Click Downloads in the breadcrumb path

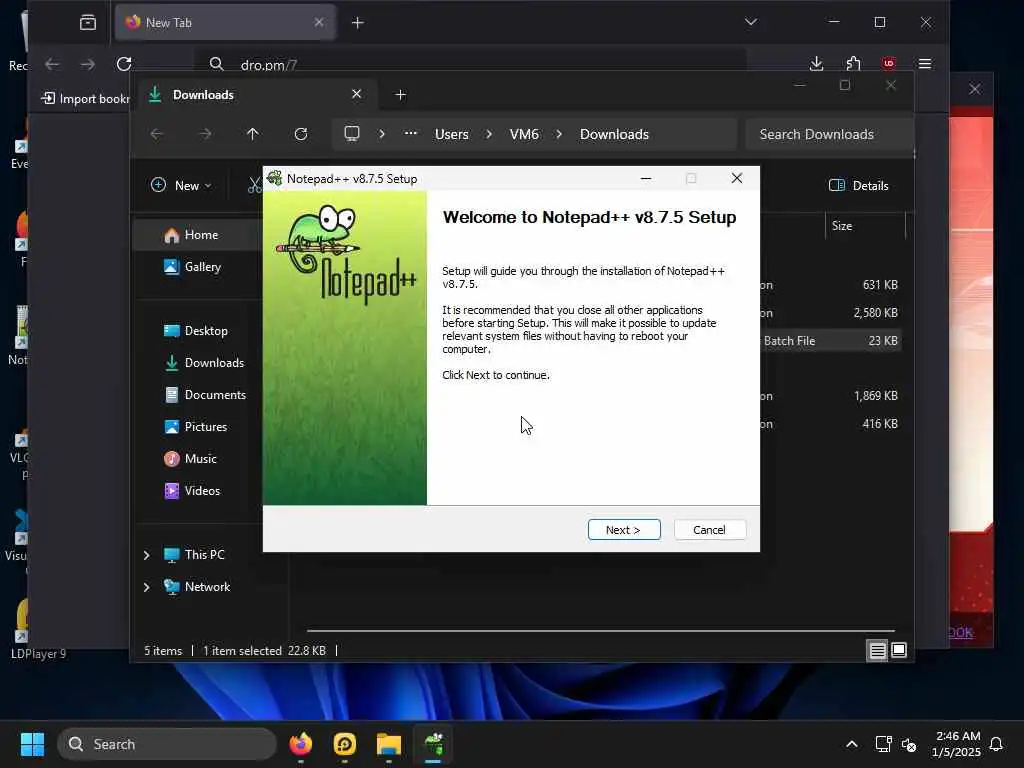click(615, 134)
